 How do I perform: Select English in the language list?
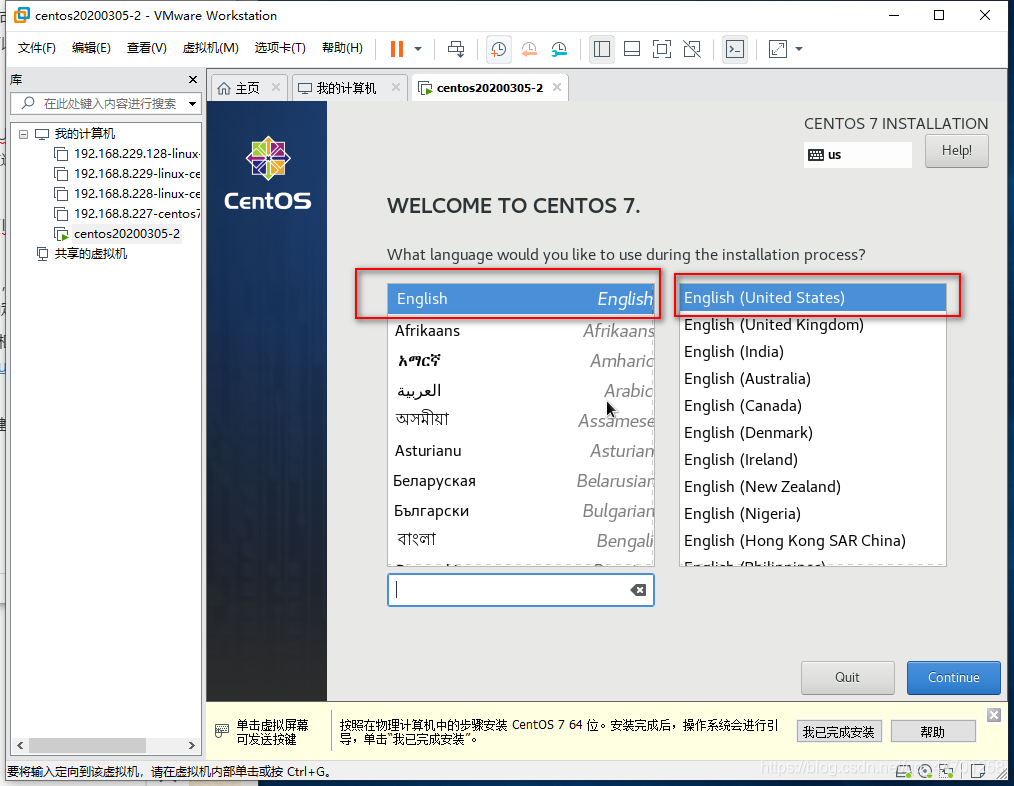coord(521,299)
